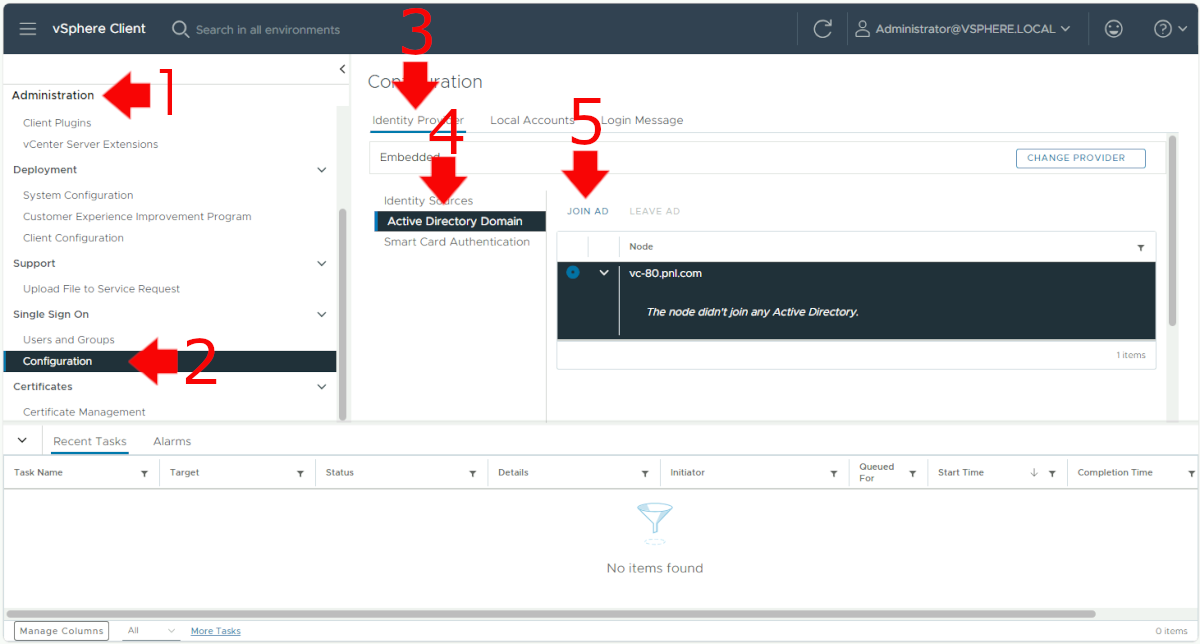
Task: Collapse the Support section
Action: click(322, 264)
